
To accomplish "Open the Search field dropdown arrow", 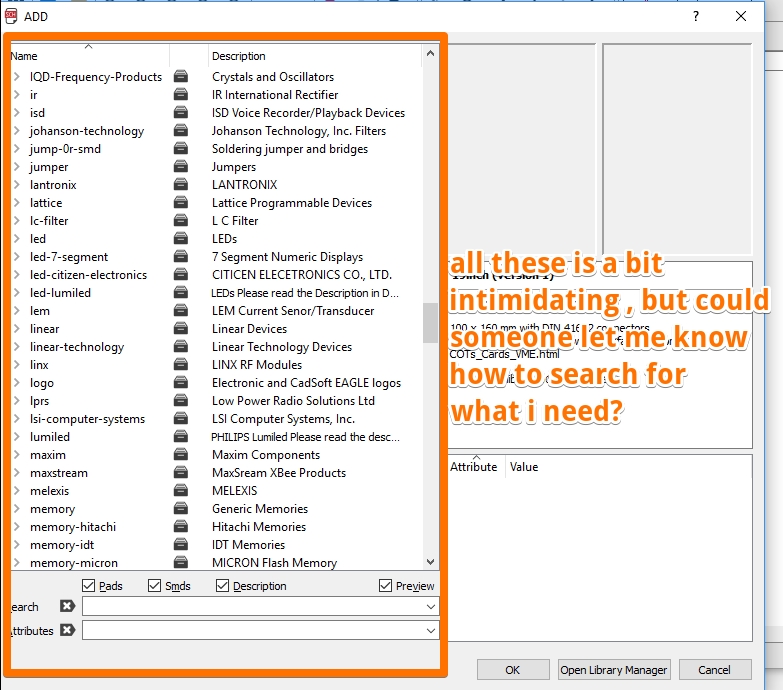I will pyautogui.click(x=430, y=607).
